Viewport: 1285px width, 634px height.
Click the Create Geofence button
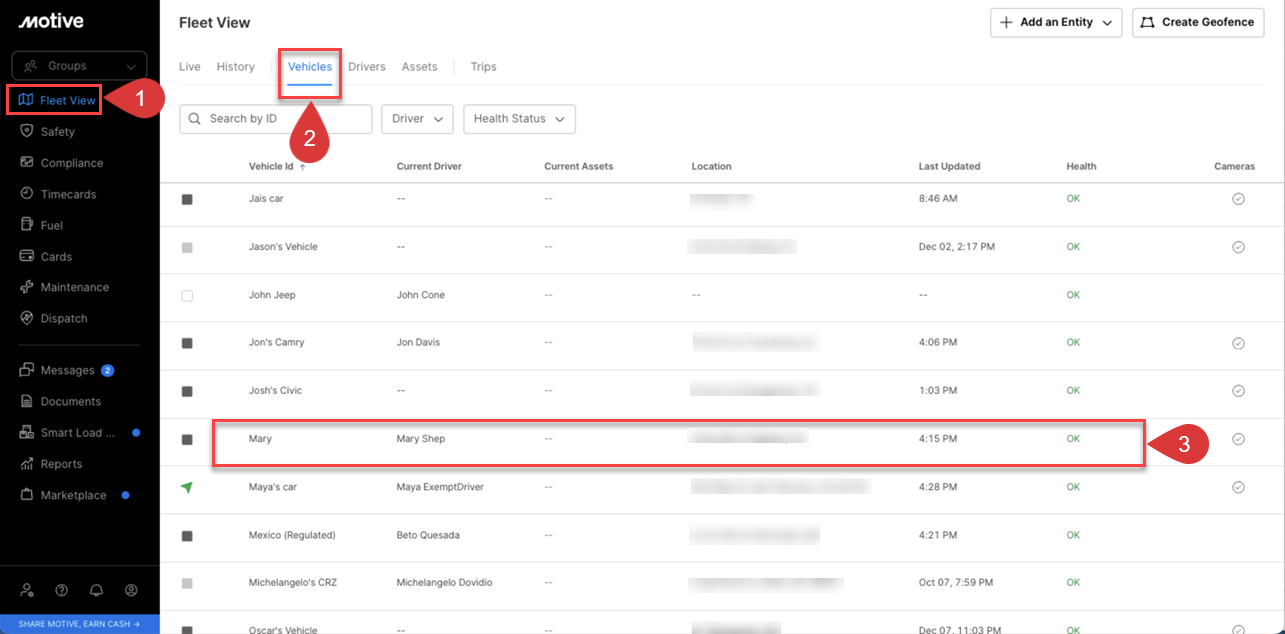point(1198,22)
